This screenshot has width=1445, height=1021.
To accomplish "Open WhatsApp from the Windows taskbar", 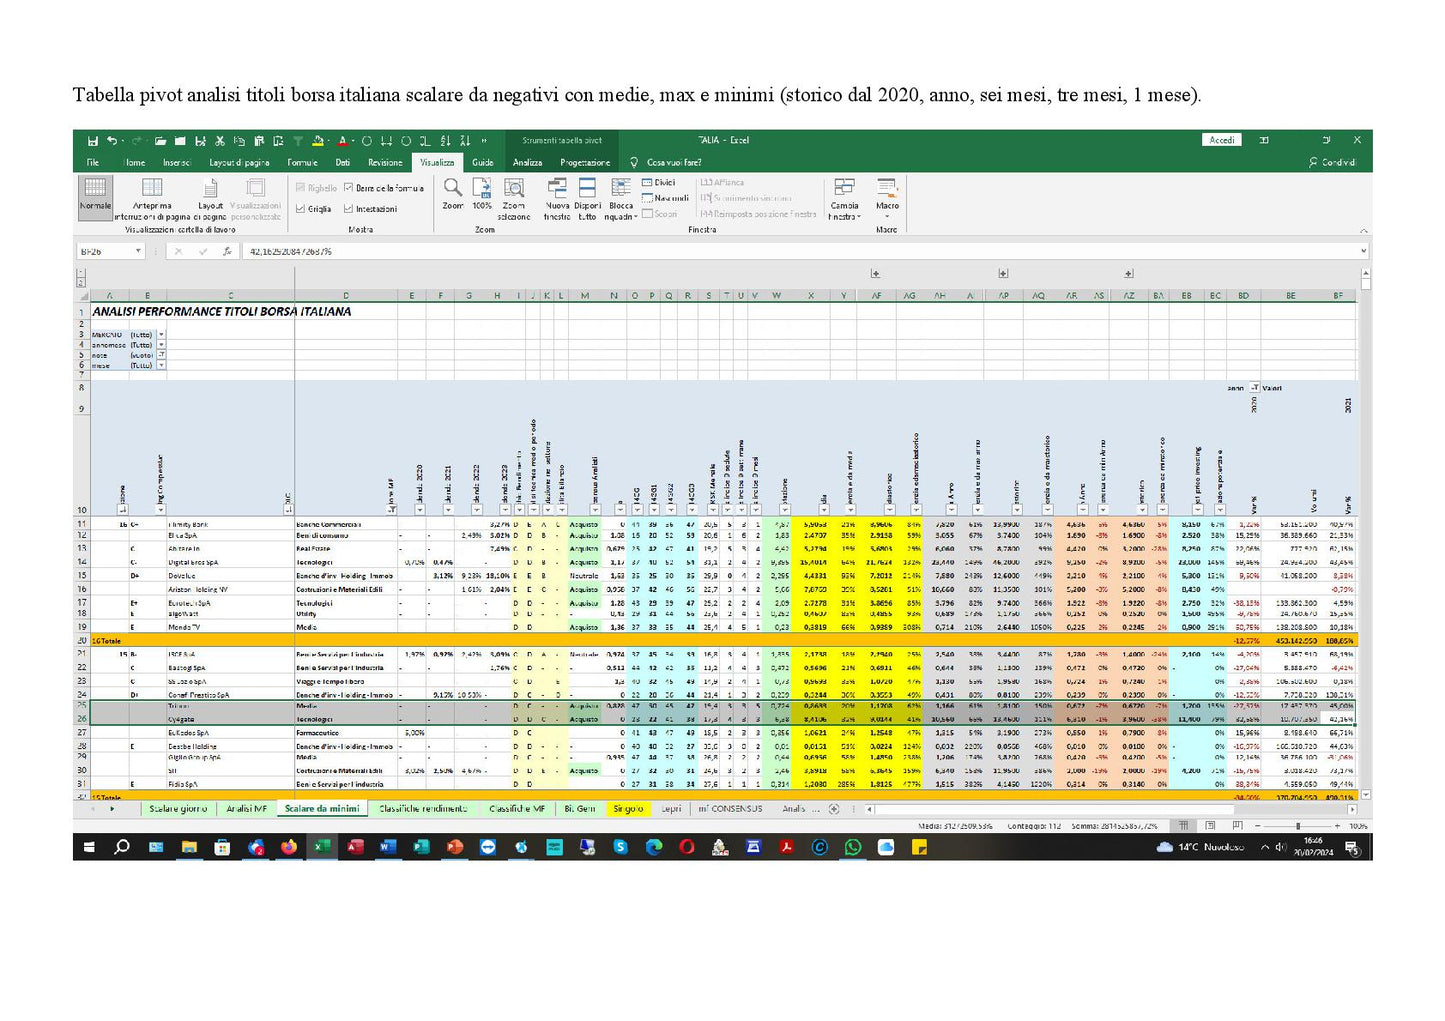I will pos(852,847).
